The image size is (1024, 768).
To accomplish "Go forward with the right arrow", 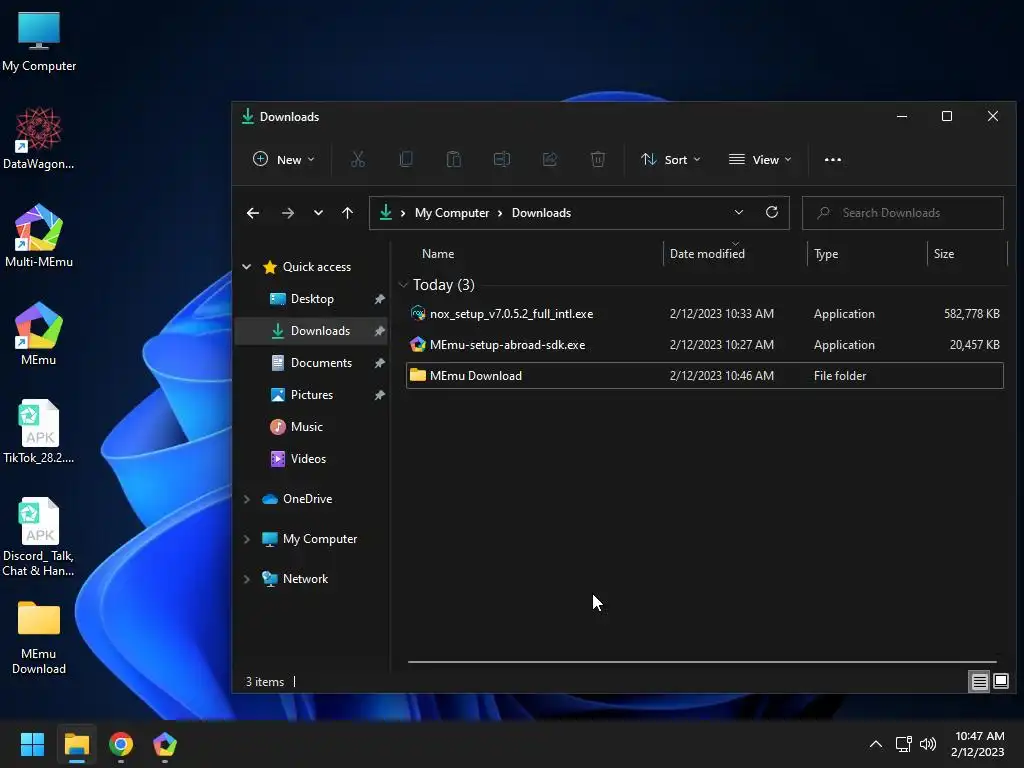I will pyautogui.click(x=287, y=213).
